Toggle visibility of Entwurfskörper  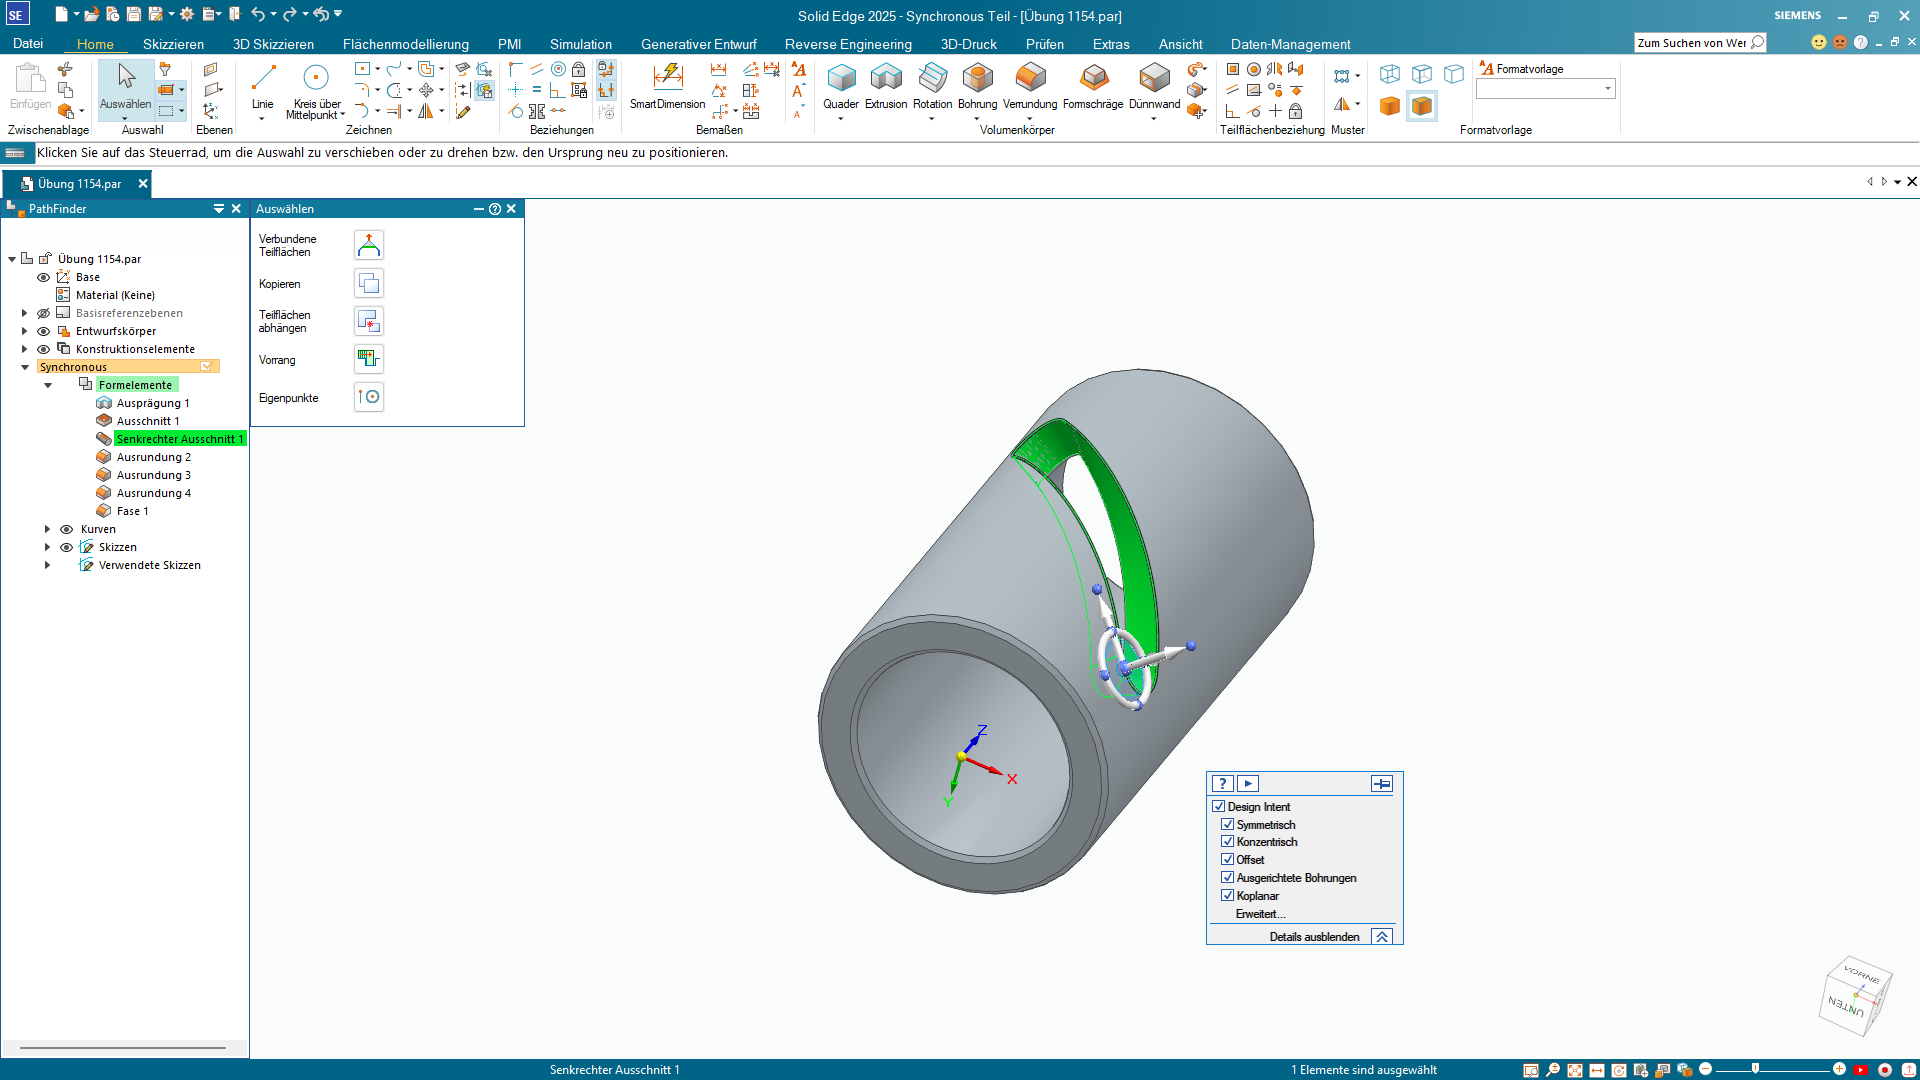pos(43,331)
